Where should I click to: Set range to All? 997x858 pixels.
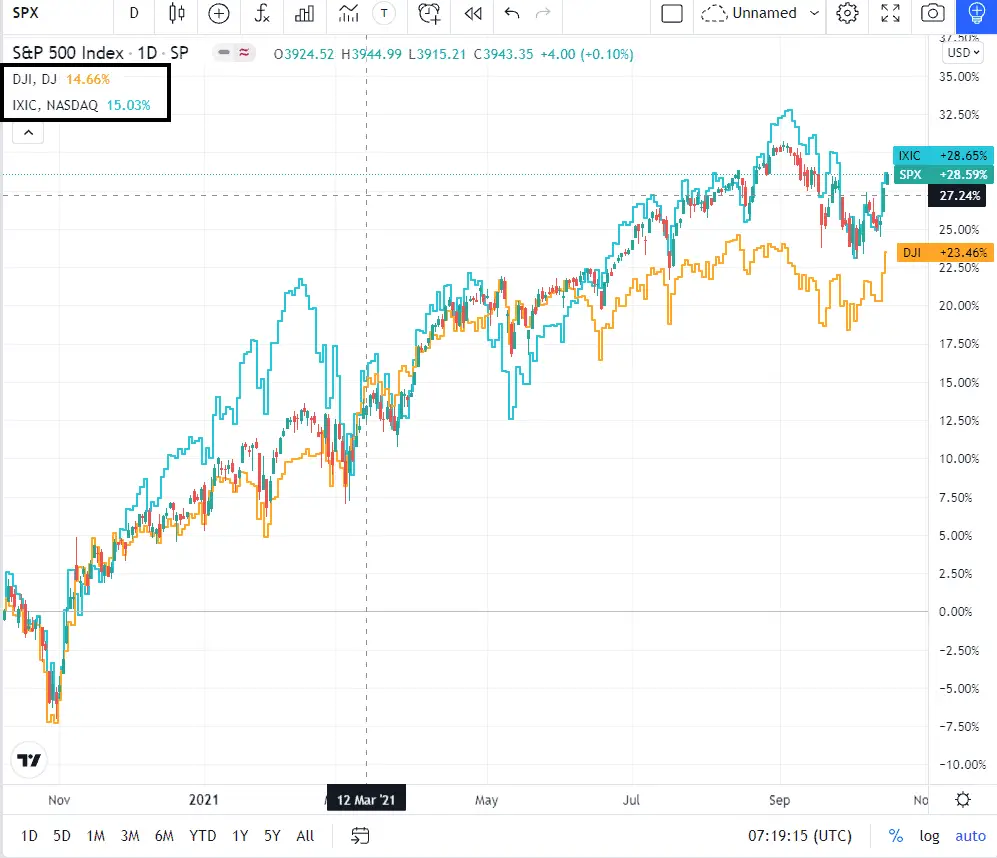pos(305,836)
